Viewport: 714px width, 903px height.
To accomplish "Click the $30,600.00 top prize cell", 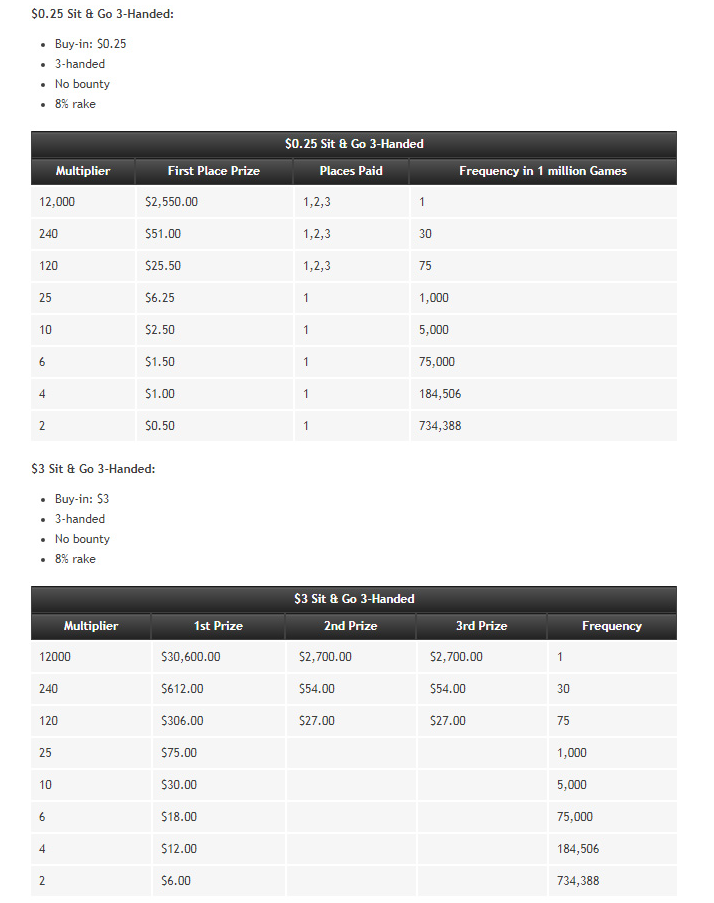I will [x=190, y=657].
